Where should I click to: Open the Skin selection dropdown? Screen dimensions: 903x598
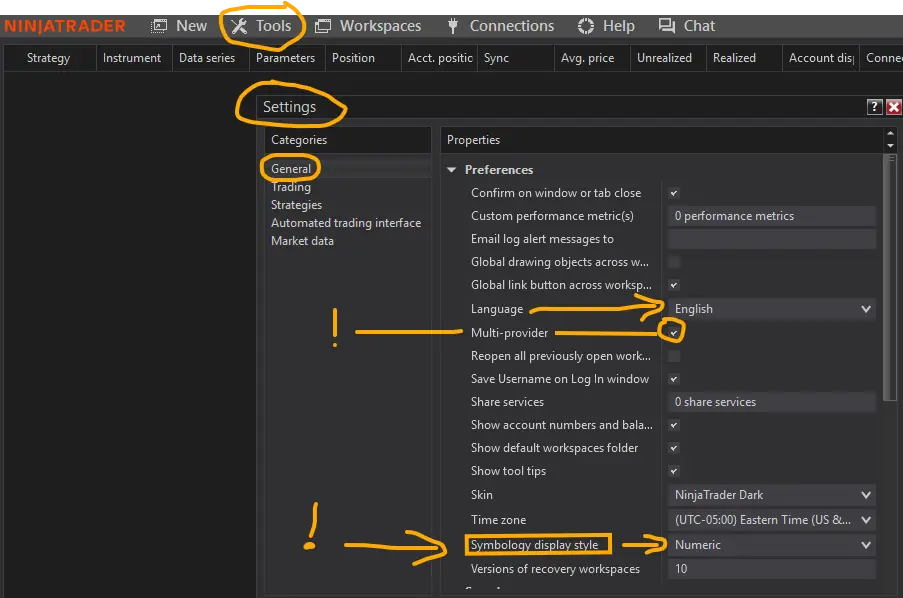coord(770,494)
